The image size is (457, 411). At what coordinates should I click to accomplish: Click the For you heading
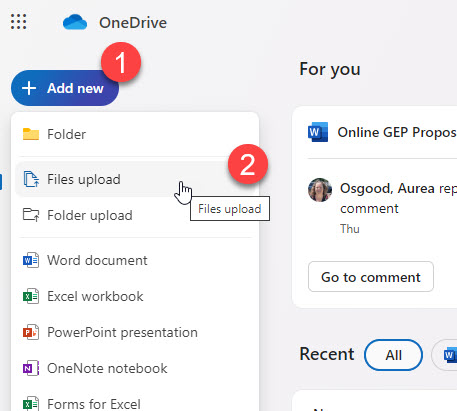click(x=330, y=69)
